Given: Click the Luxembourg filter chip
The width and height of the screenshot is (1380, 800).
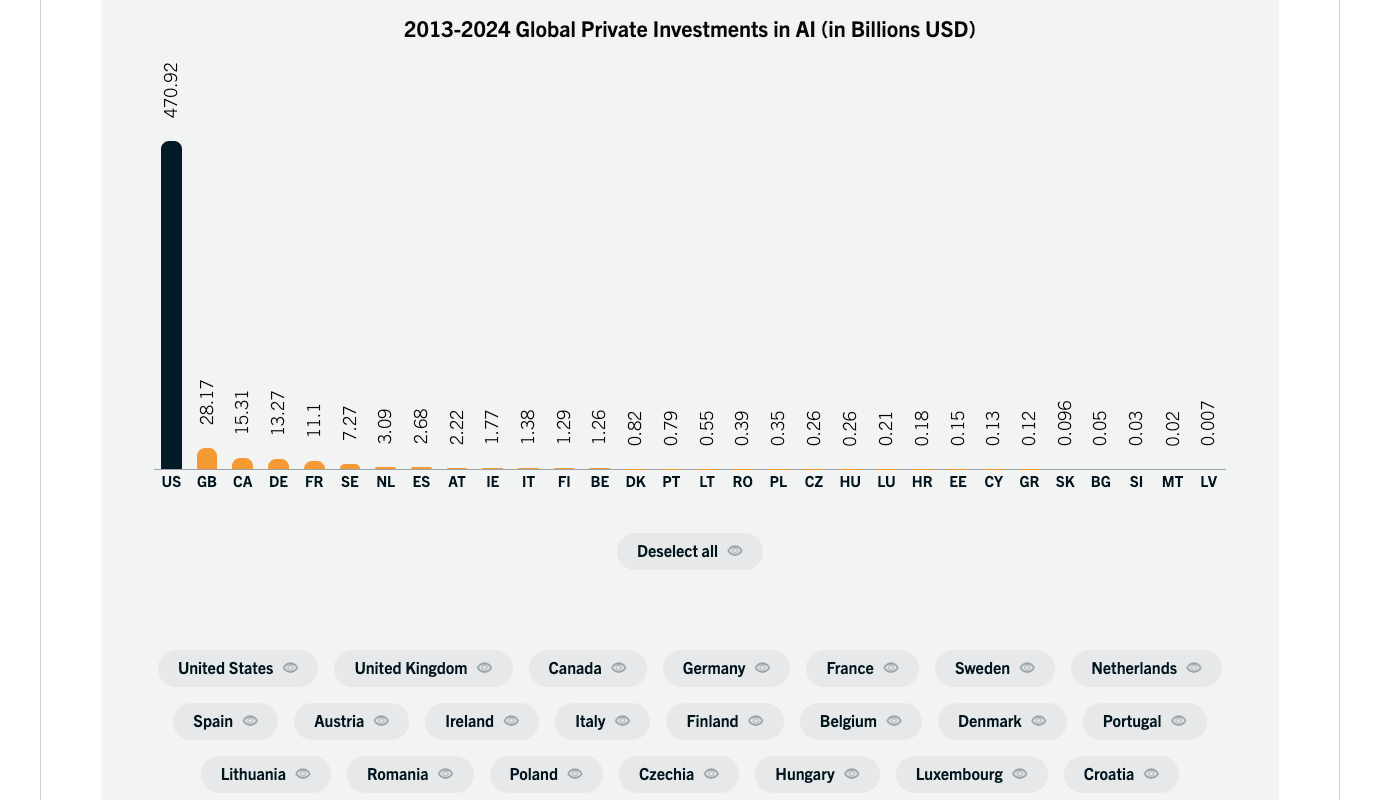Looking at the screenshot, I should (971, 774).
